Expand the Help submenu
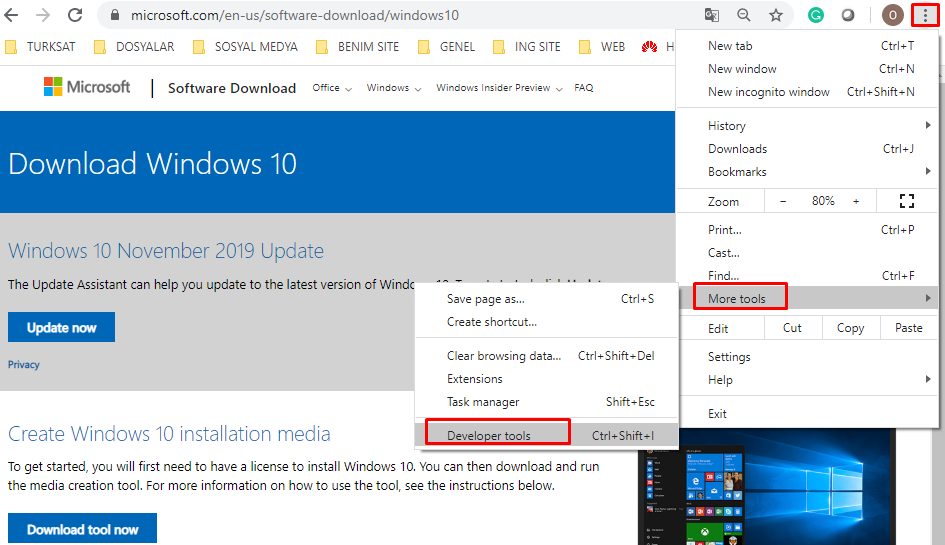 [808, 380]
